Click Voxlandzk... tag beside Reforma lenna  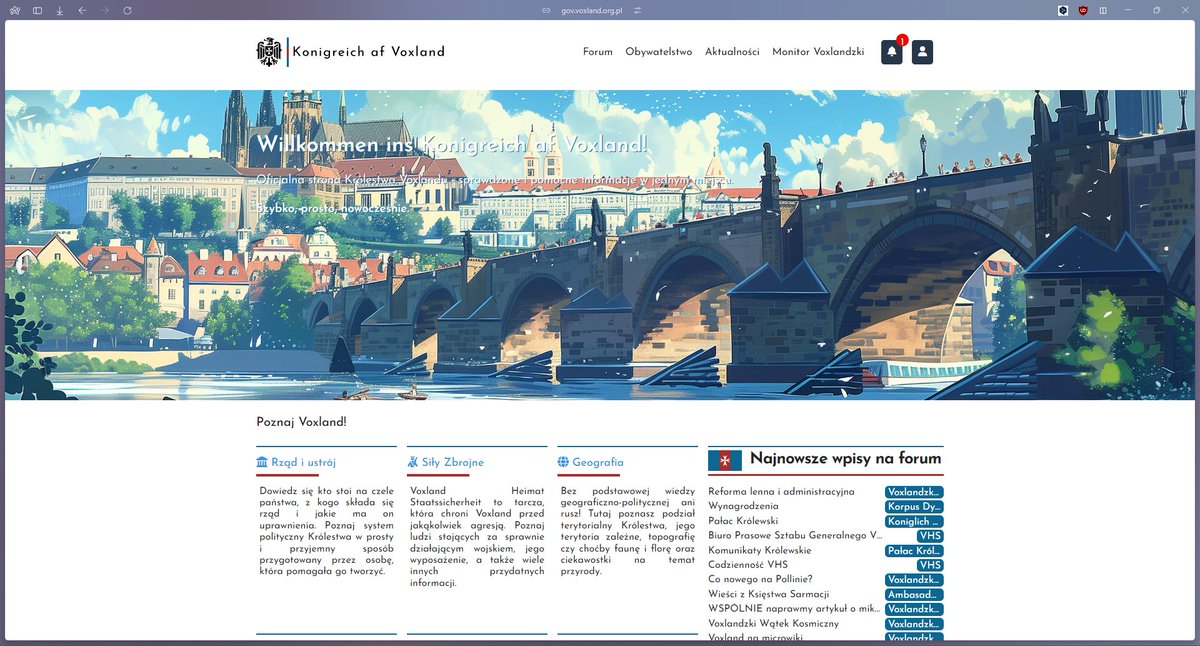coord(914,492)
